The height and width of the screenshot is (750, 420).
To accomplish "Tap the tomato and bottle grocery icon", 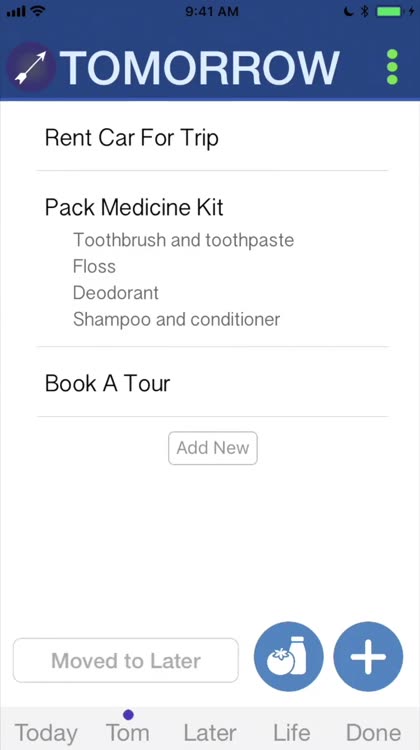I will coord(288,656).
